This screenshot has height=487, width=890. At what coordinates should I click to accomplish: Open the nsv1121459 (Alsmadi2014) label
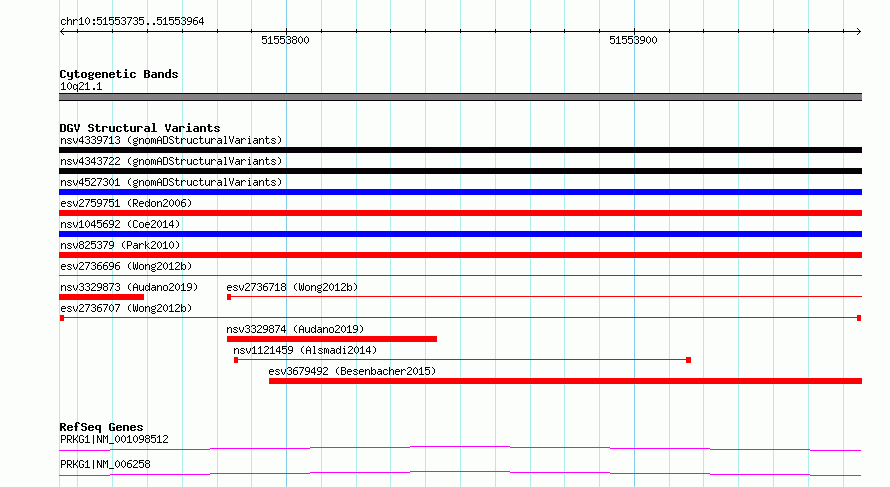point(305,350)
